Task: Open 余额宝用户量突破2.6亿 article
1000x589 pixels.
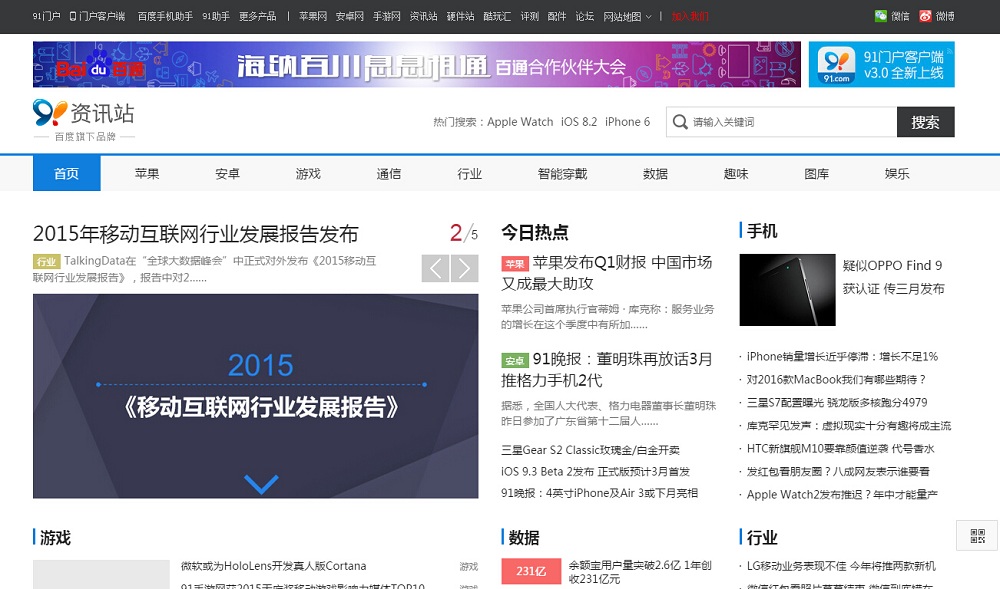Action: coord(640,572)
